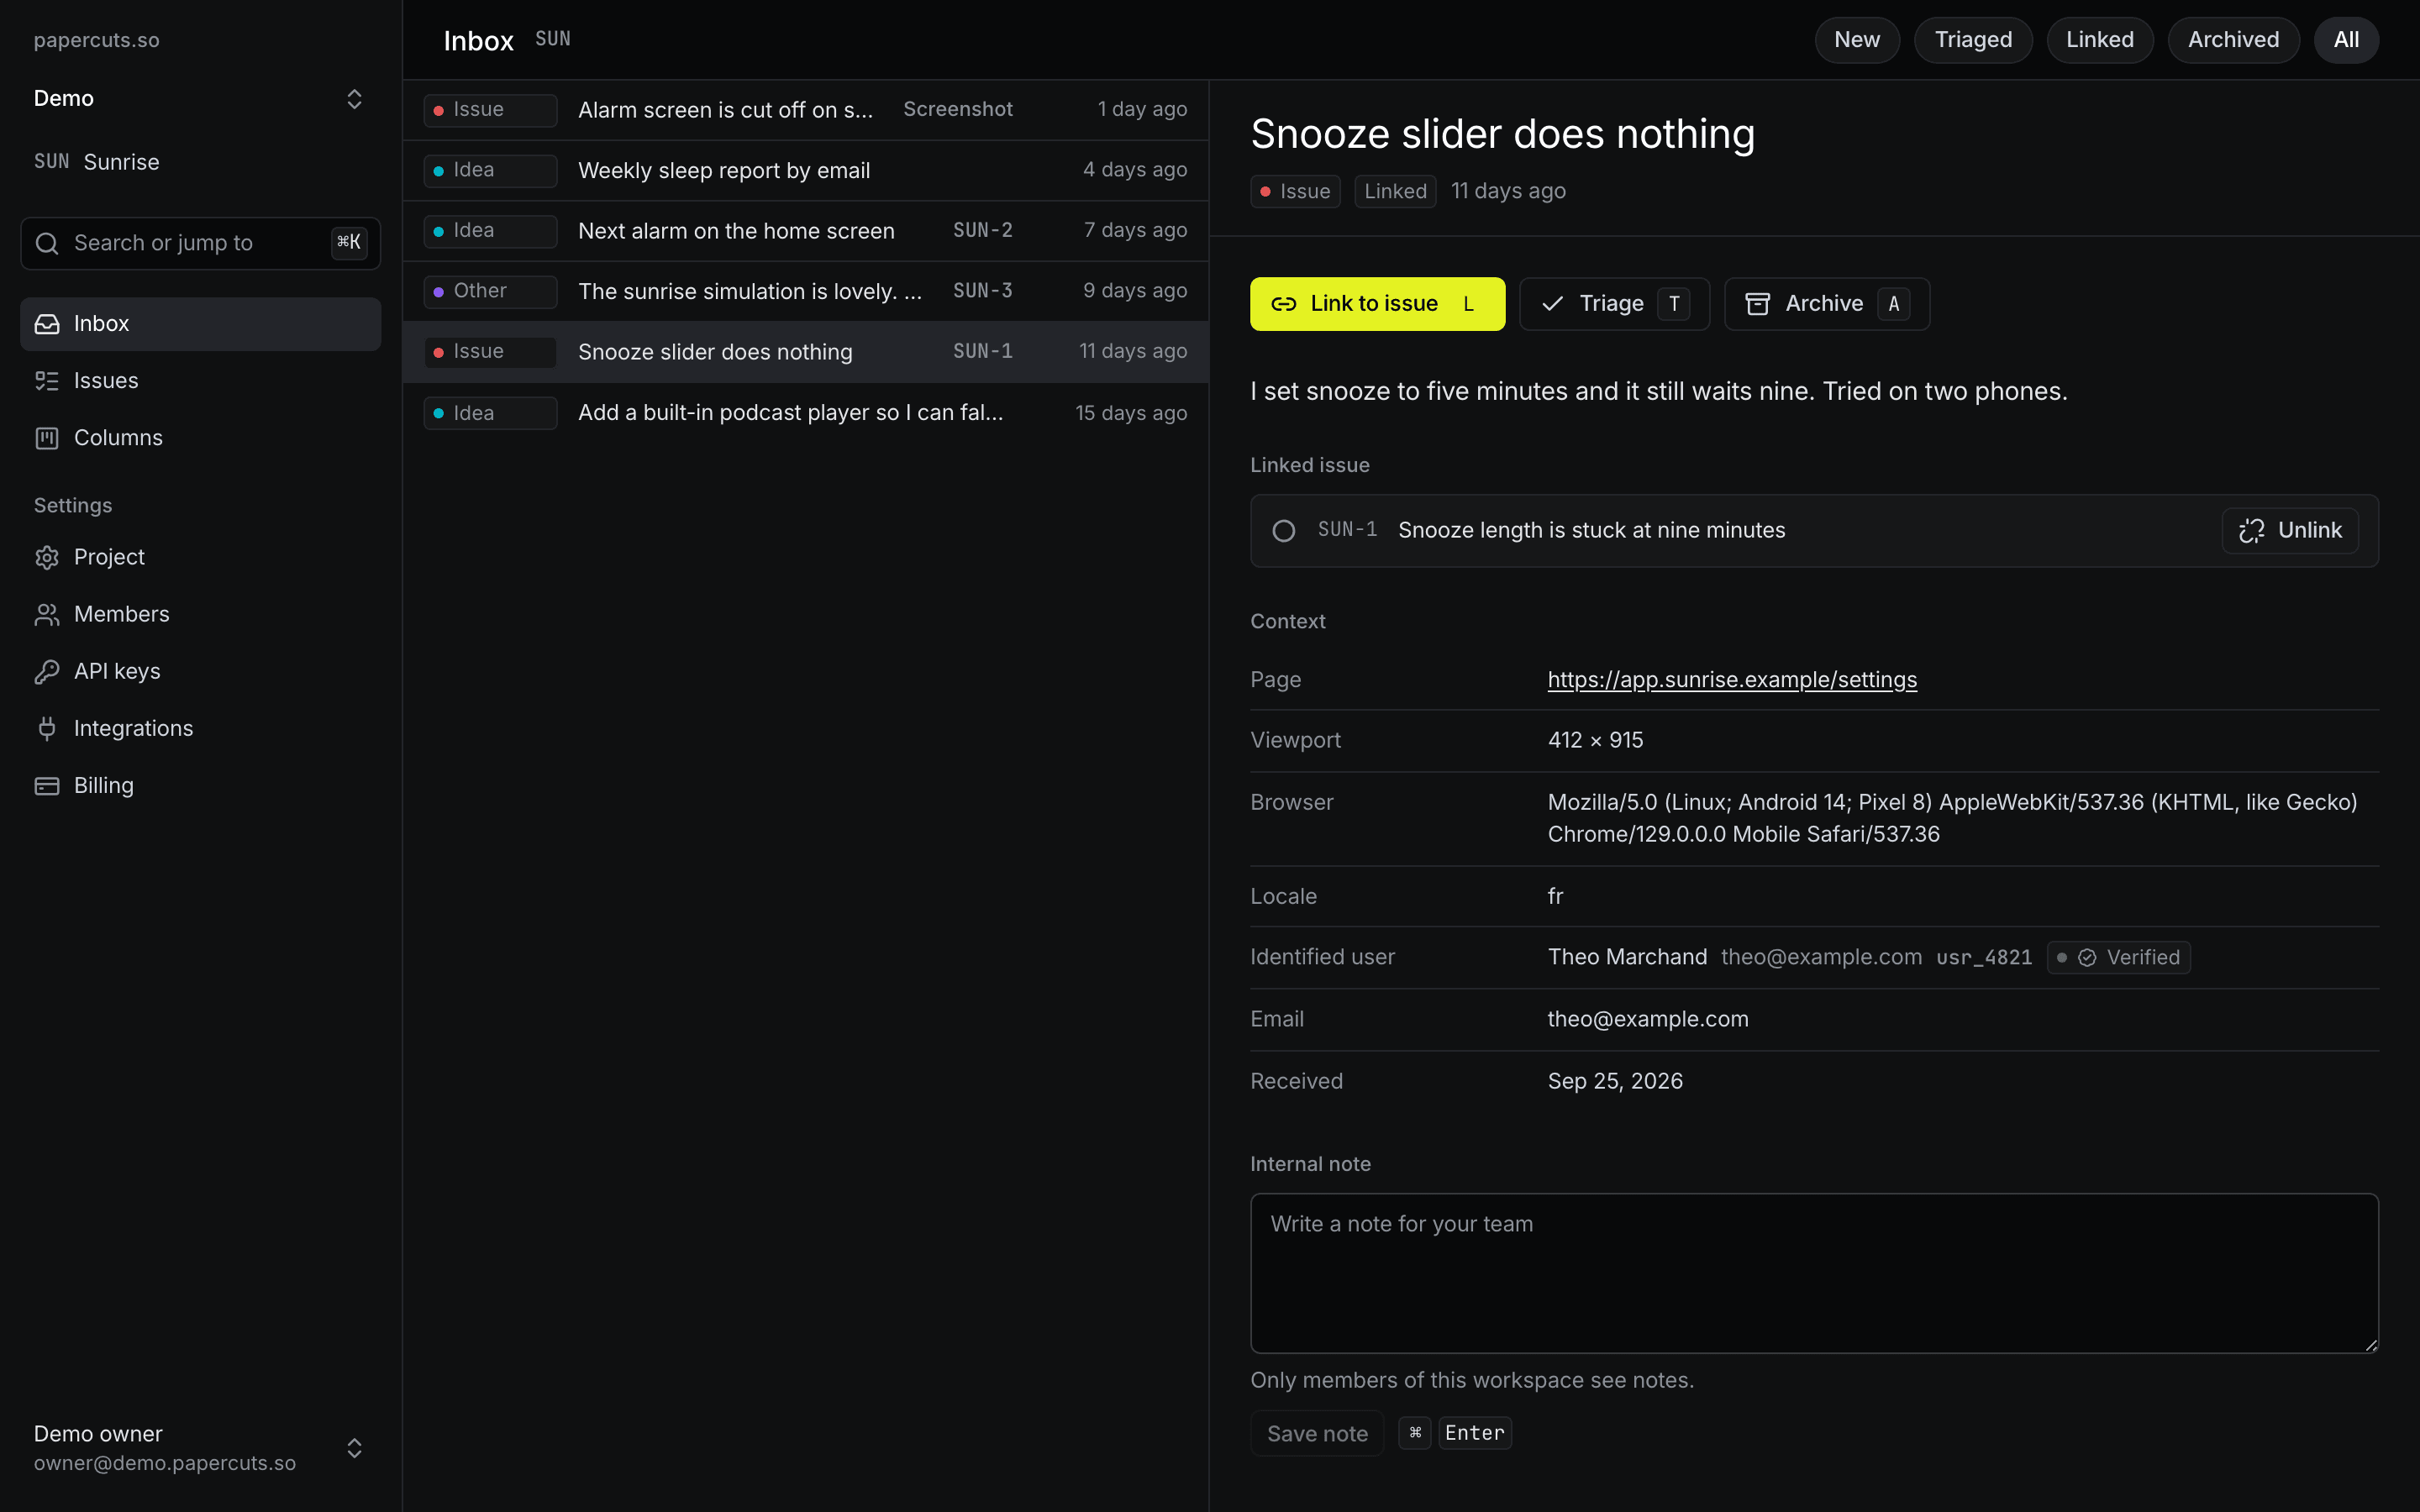Viewport: 2420px width, 1512px height.
Task: Filter inbox by Linked
Action: pyautogui.click(x=2100, y=40)
